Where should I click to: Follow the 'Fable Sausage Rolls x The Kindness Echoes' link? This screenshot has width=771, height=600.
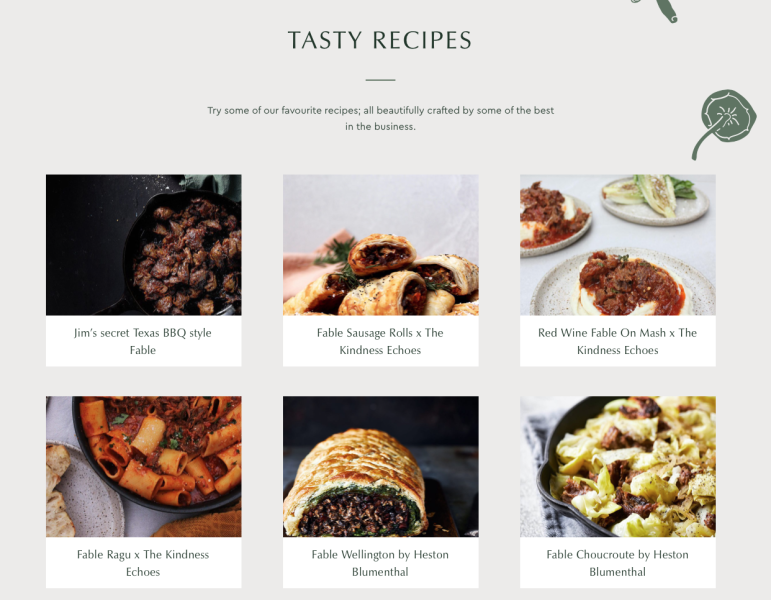(380, 341)
